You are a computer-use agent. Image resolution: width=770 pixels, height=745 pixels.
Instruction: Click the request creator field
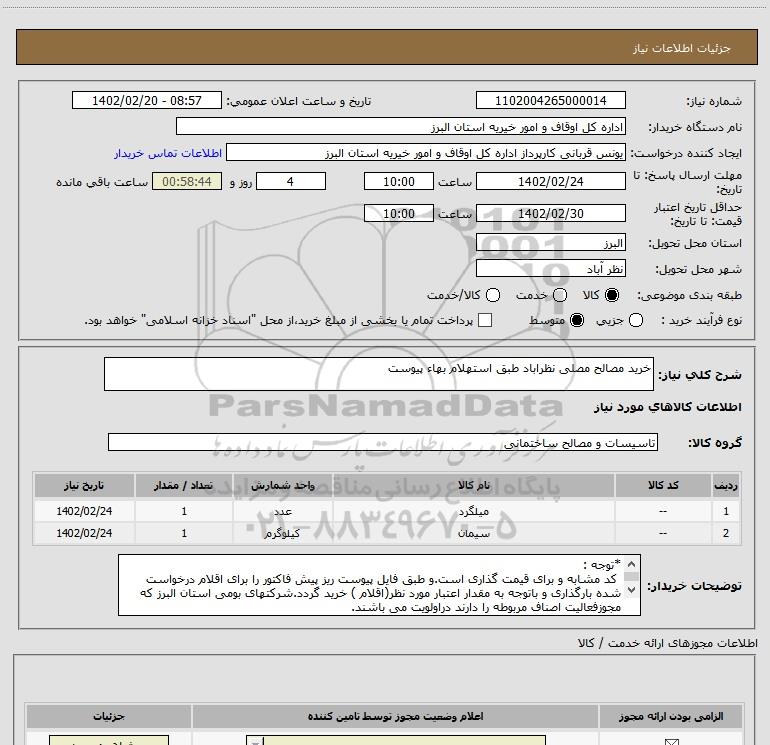pyautogui.click(x=426, y=153)
